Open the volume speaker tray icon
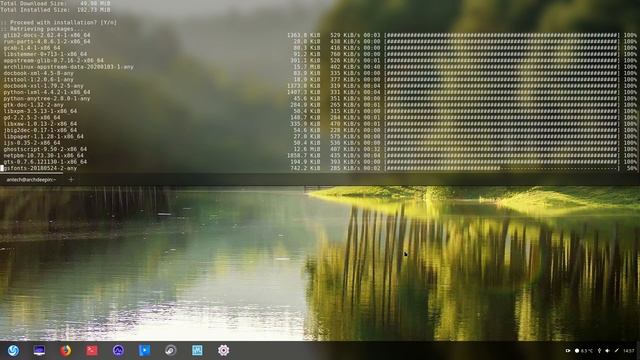The height and width of the screenshot is (360, 640). click(x=607, y=351)
